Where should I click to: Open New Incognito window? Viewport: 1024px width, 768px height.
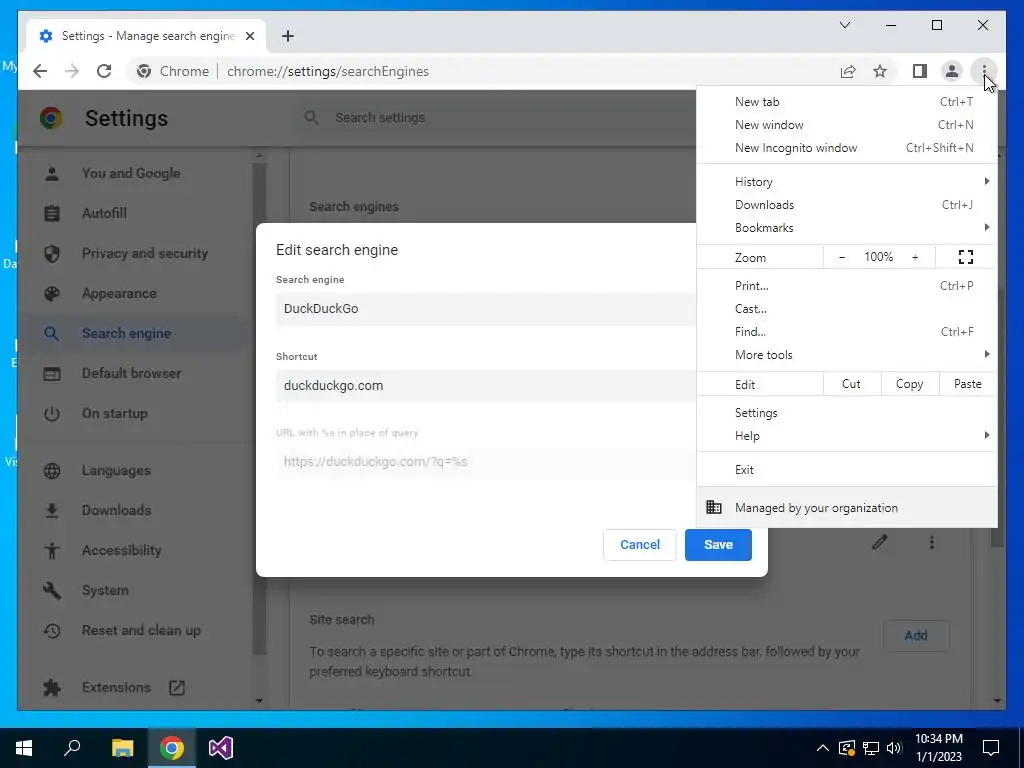pos(847,148)
